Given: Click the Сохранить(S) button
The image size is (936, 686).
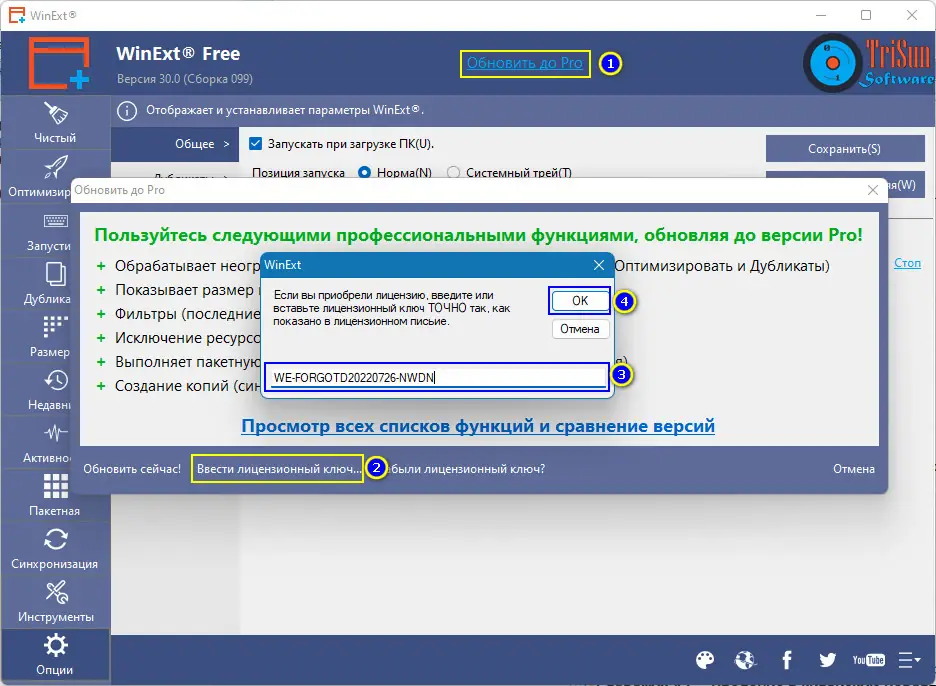Looking at the screenshot, I should coord(845,149).
